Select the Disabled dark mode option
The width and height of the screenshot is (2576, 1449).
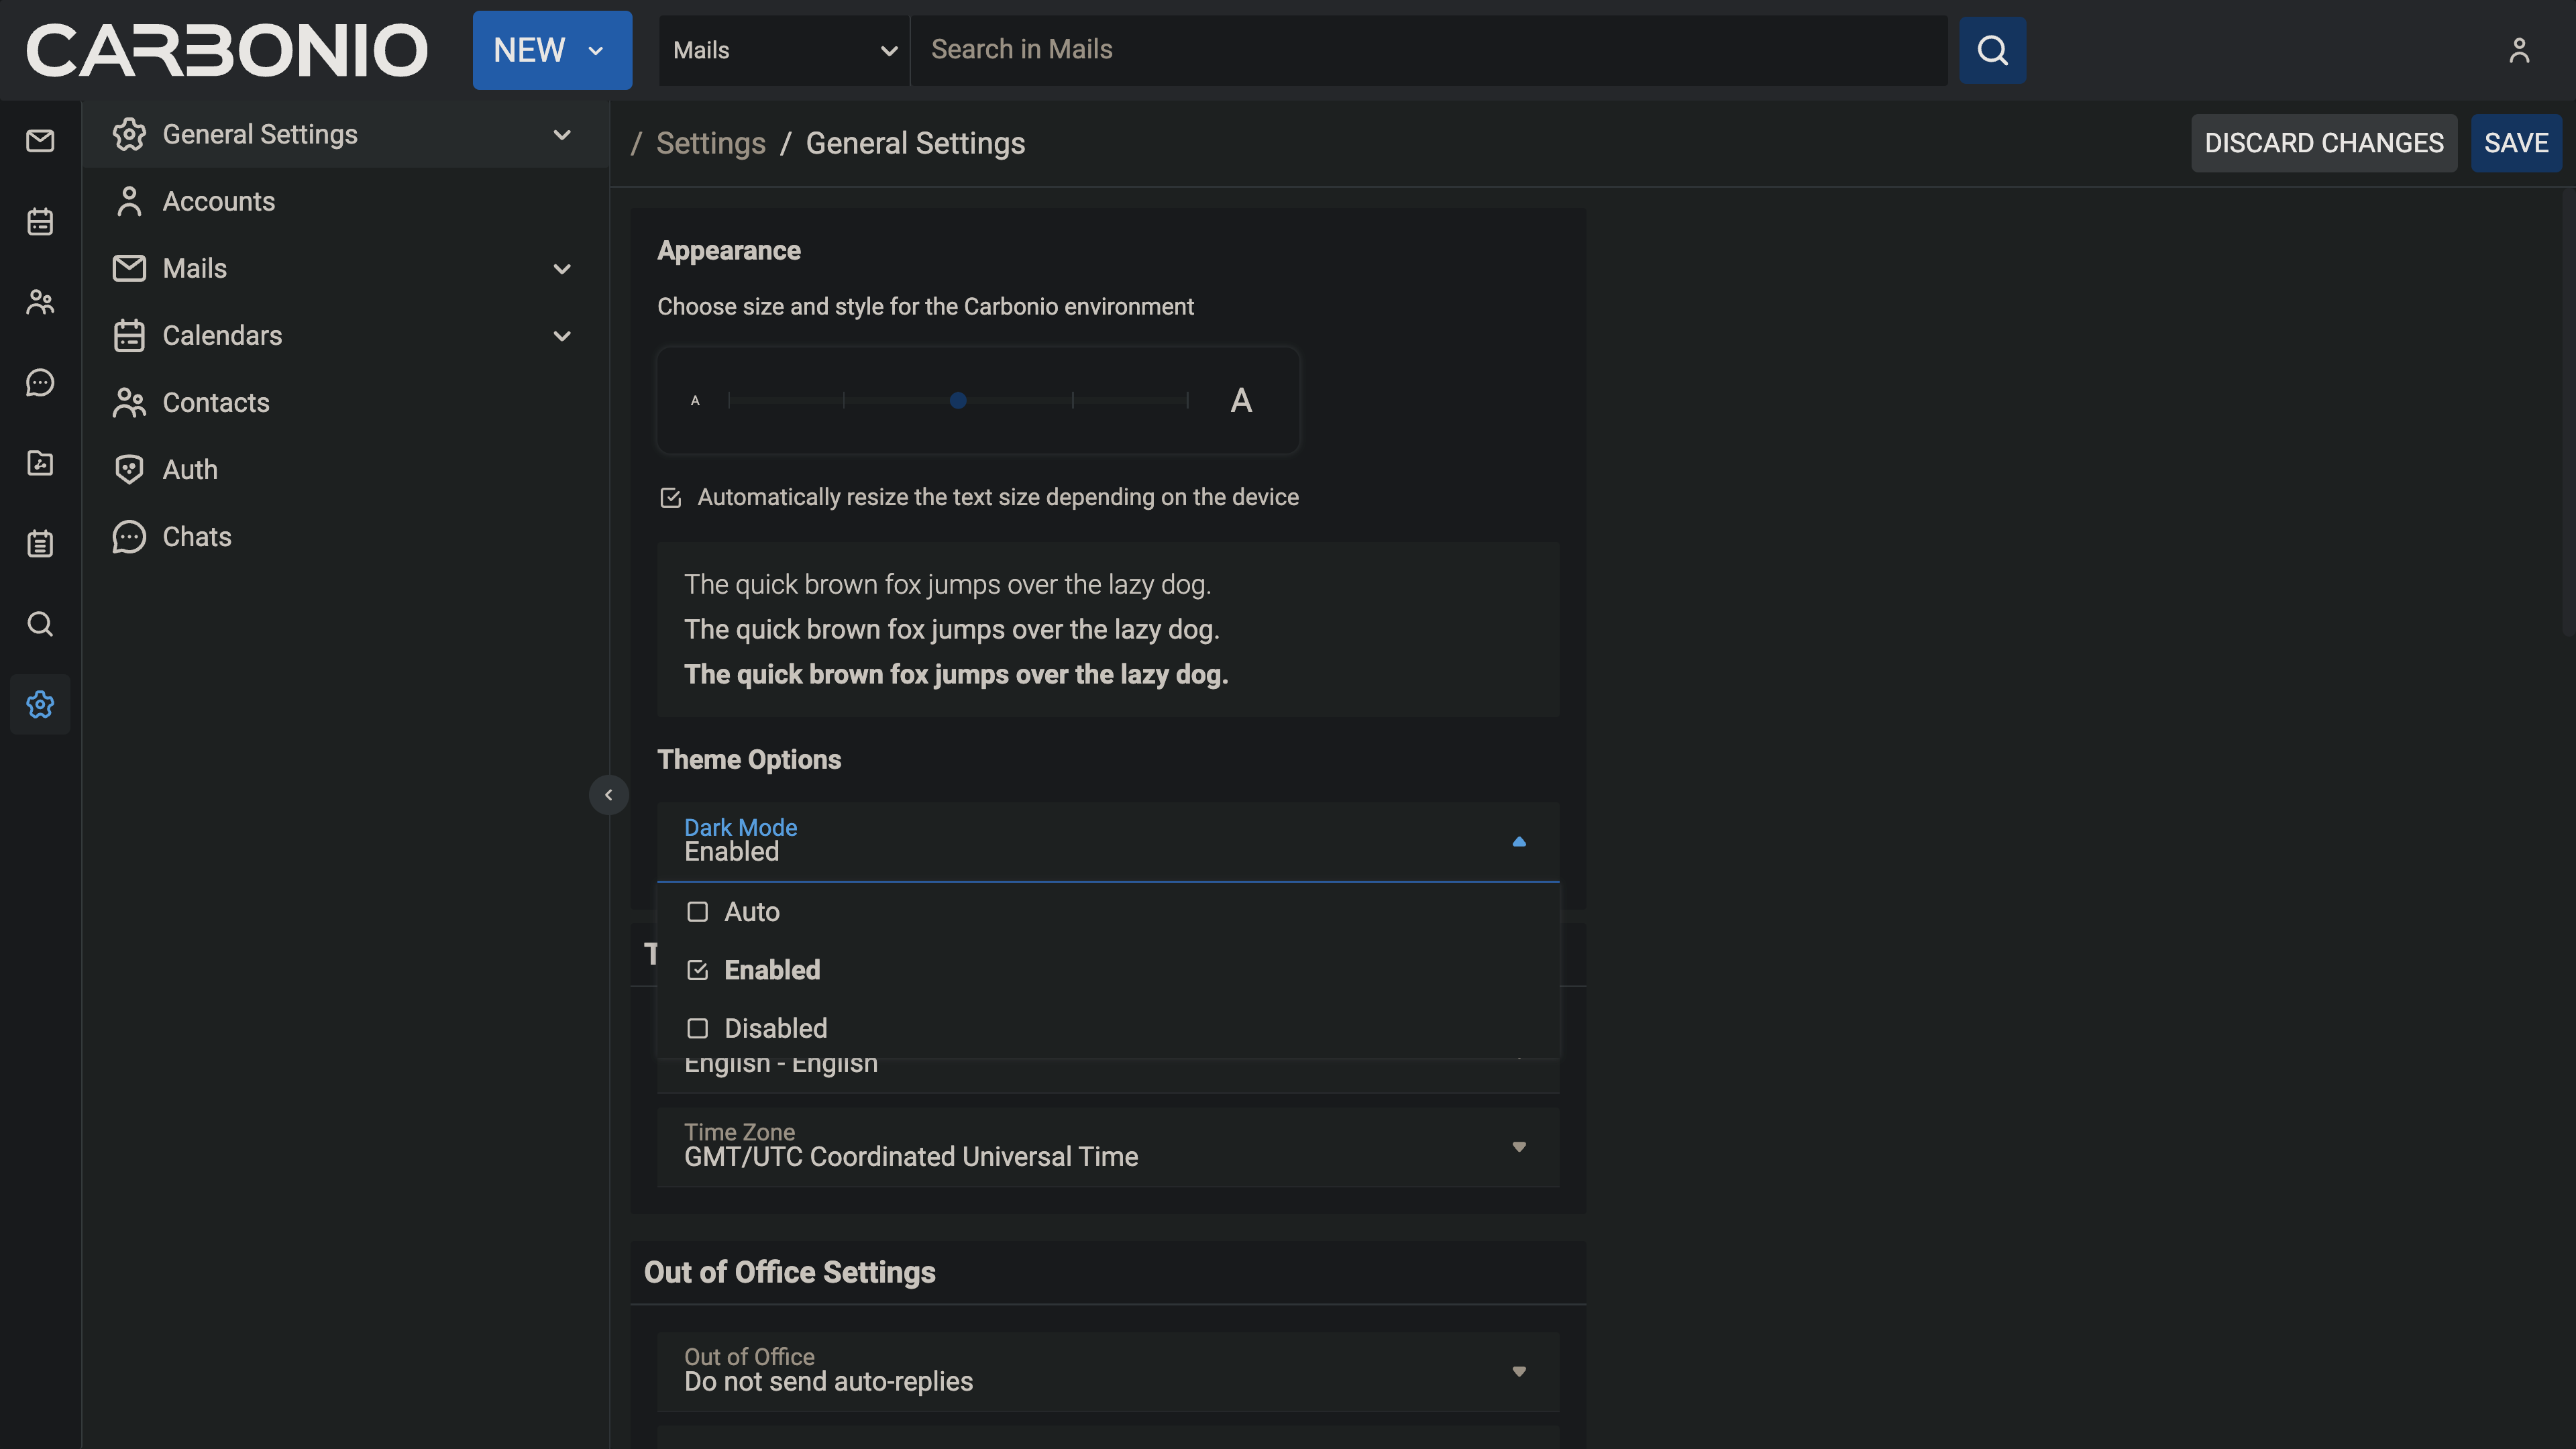coord(775,1028)
